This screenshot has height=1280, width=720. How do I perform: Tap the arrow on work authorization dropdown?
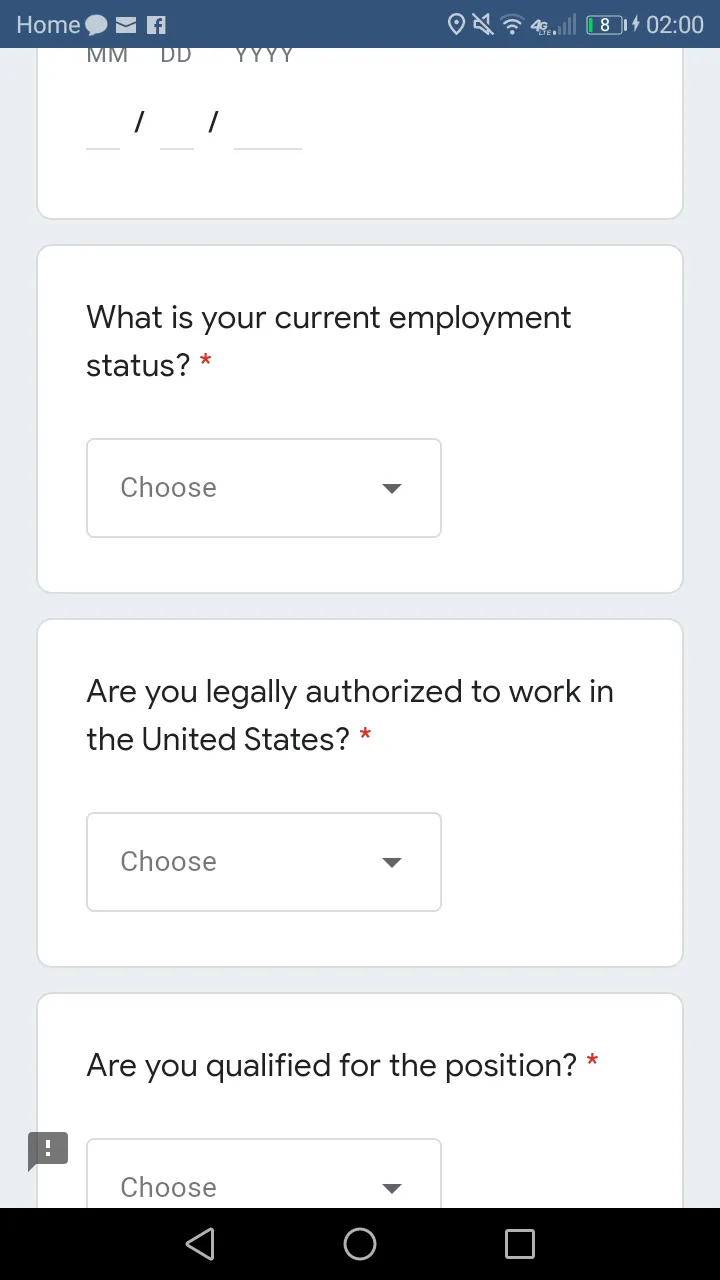point(392,863)
